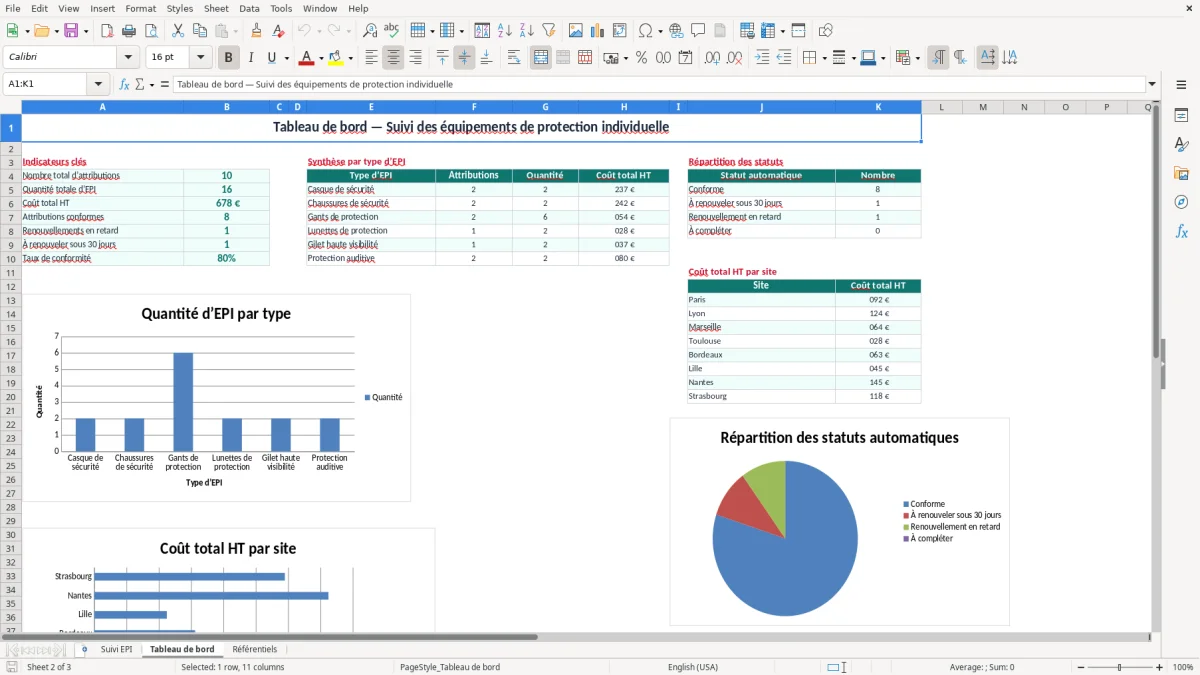Click the Export as PDF icon
Viewport: 1200px width, 675px height.
coord(107,31)
